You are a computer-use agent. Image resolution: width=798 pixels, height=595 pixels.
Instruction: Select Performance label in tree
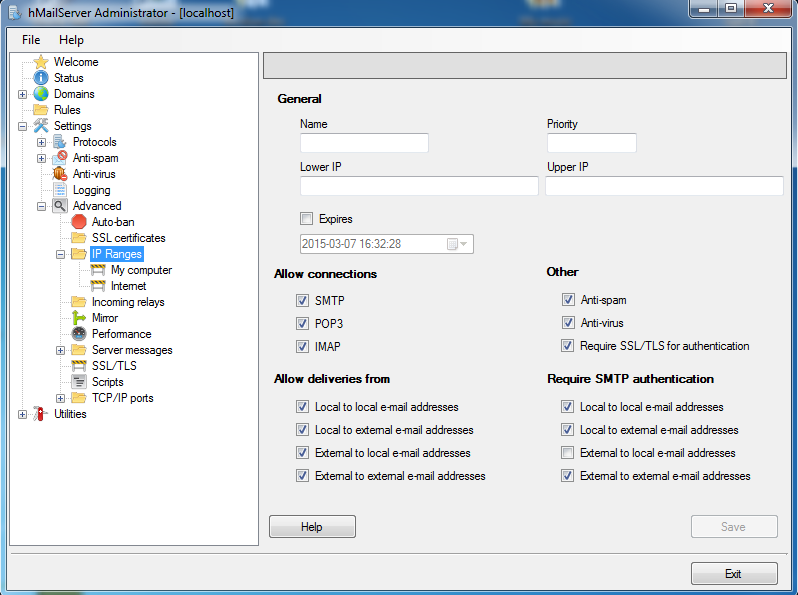[x=122, y=334]
